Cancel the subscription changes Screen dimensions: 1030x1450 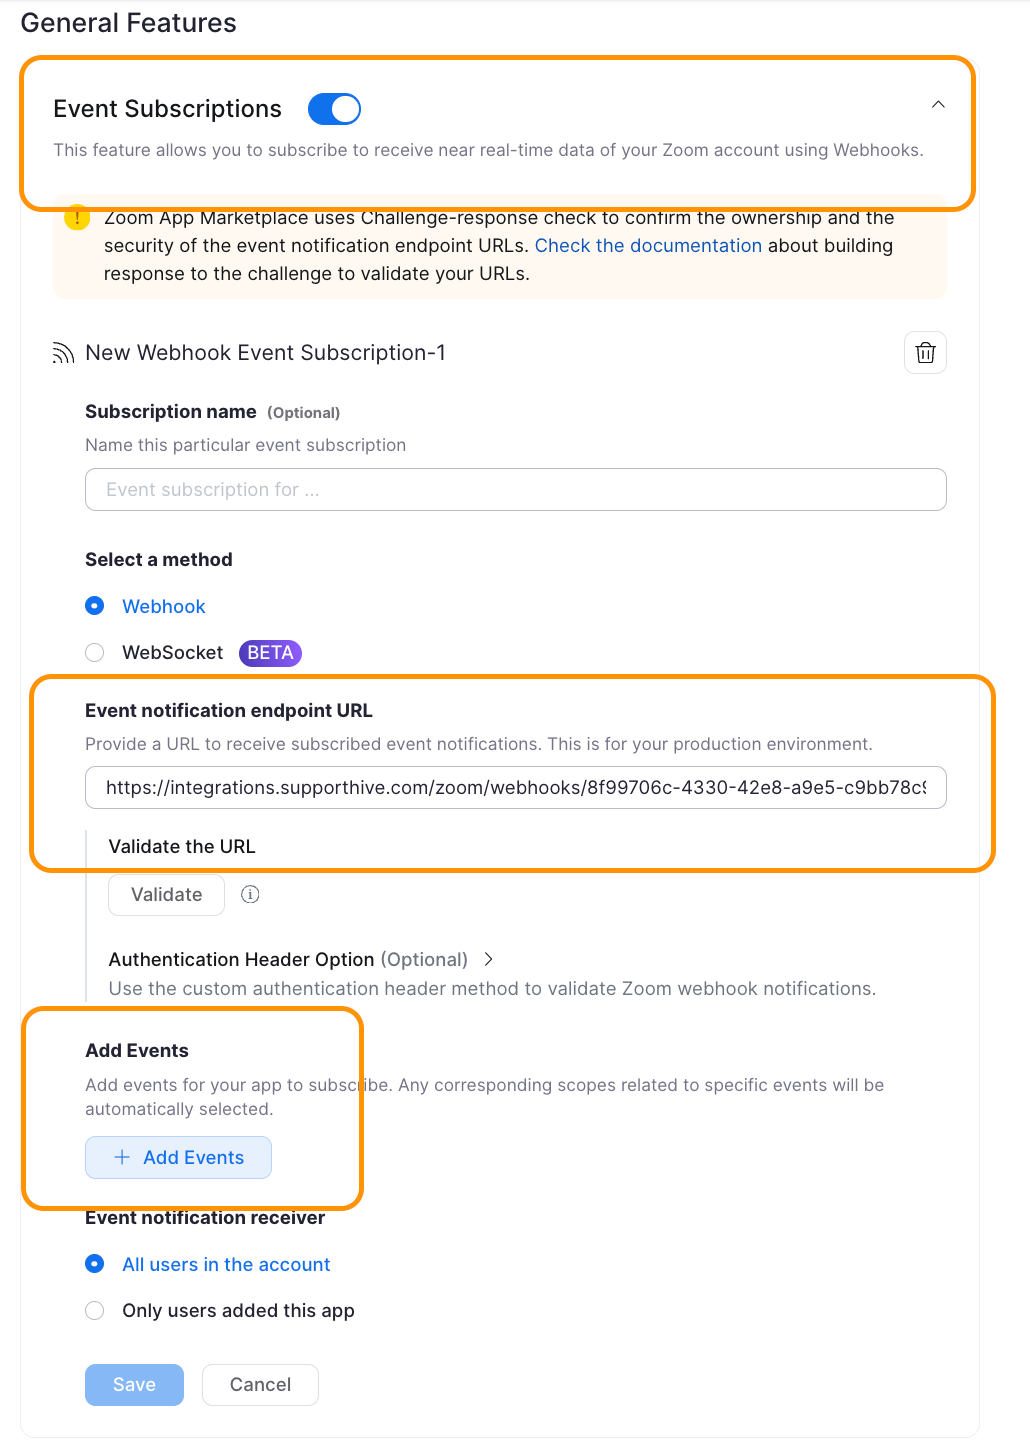tap(260, 1384)
